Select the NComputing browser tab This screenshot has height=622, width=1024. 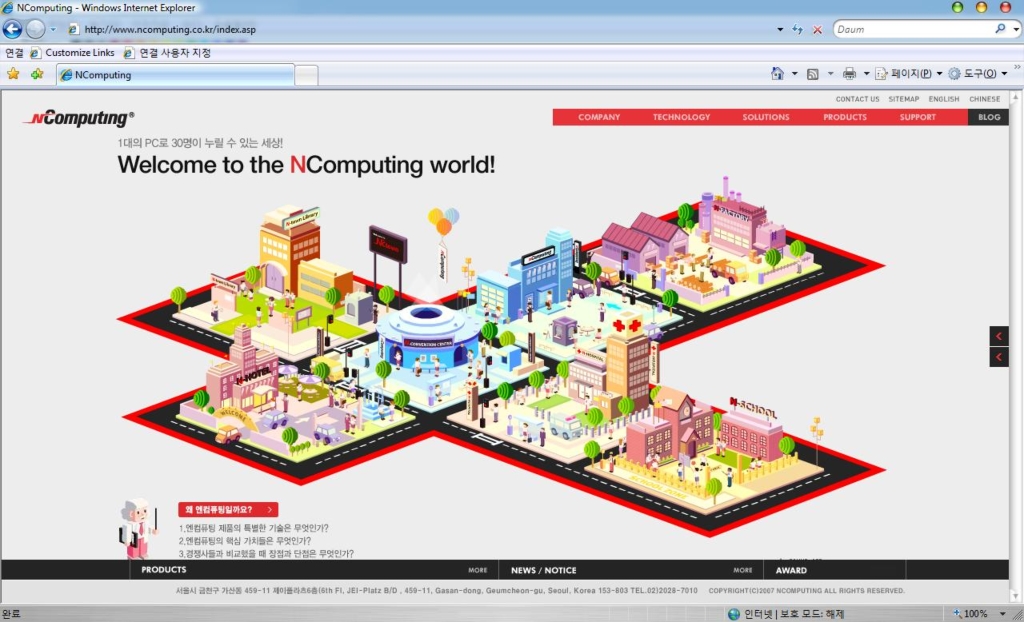tap(175, 74)
